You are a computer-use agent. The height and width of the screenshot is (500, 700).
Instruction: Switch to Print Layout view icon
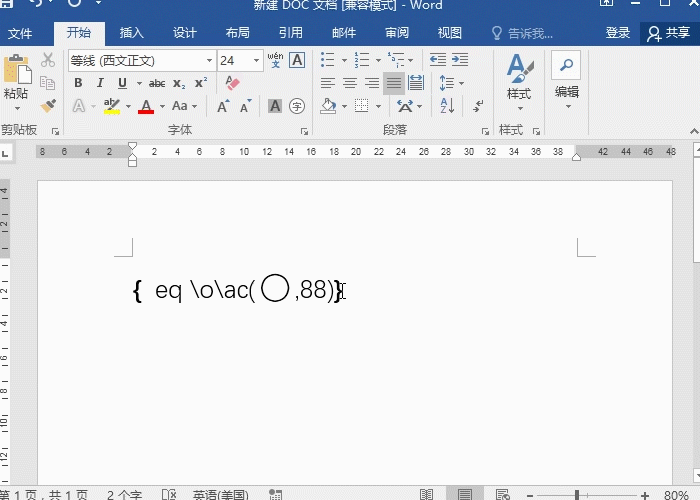point(465,495)
